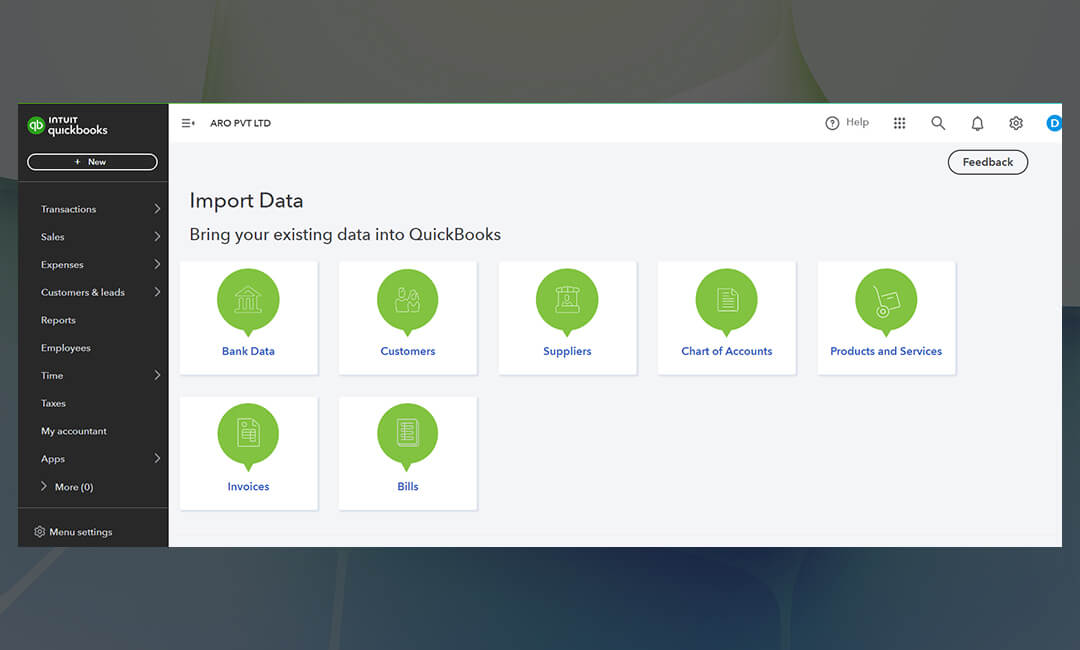
Task: Open the settings gear icon
Action: pos(1016,123)
